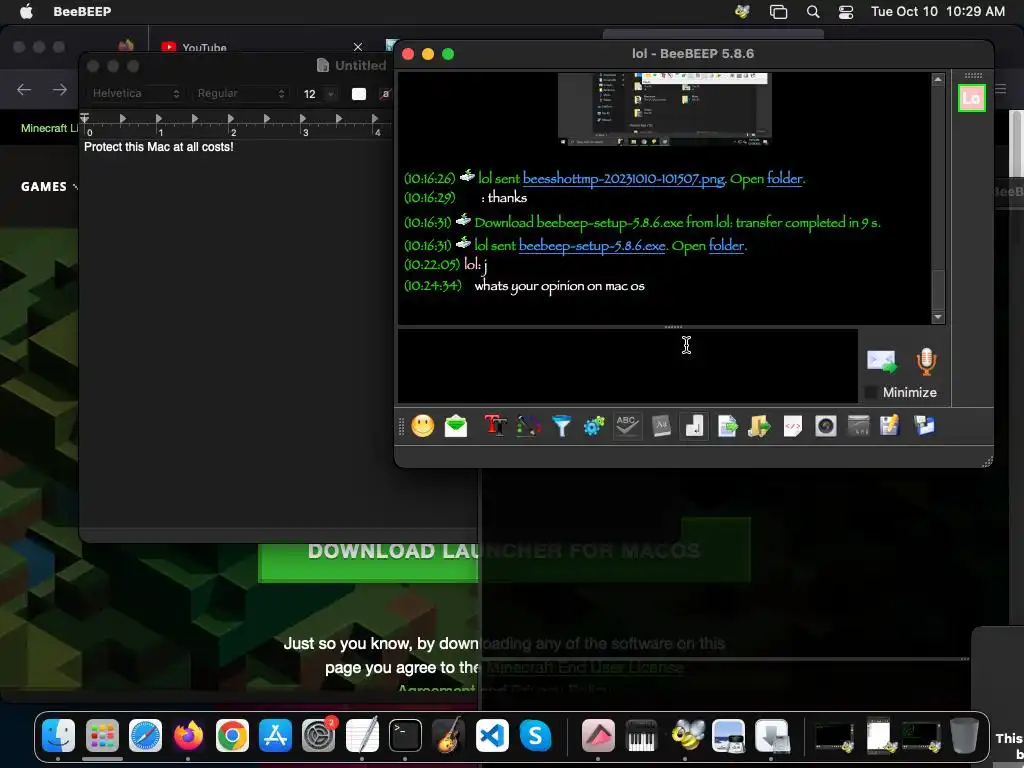Toggle the Return key sends message icon
This screenshot has height=768, width=1024.
[694, 426]
